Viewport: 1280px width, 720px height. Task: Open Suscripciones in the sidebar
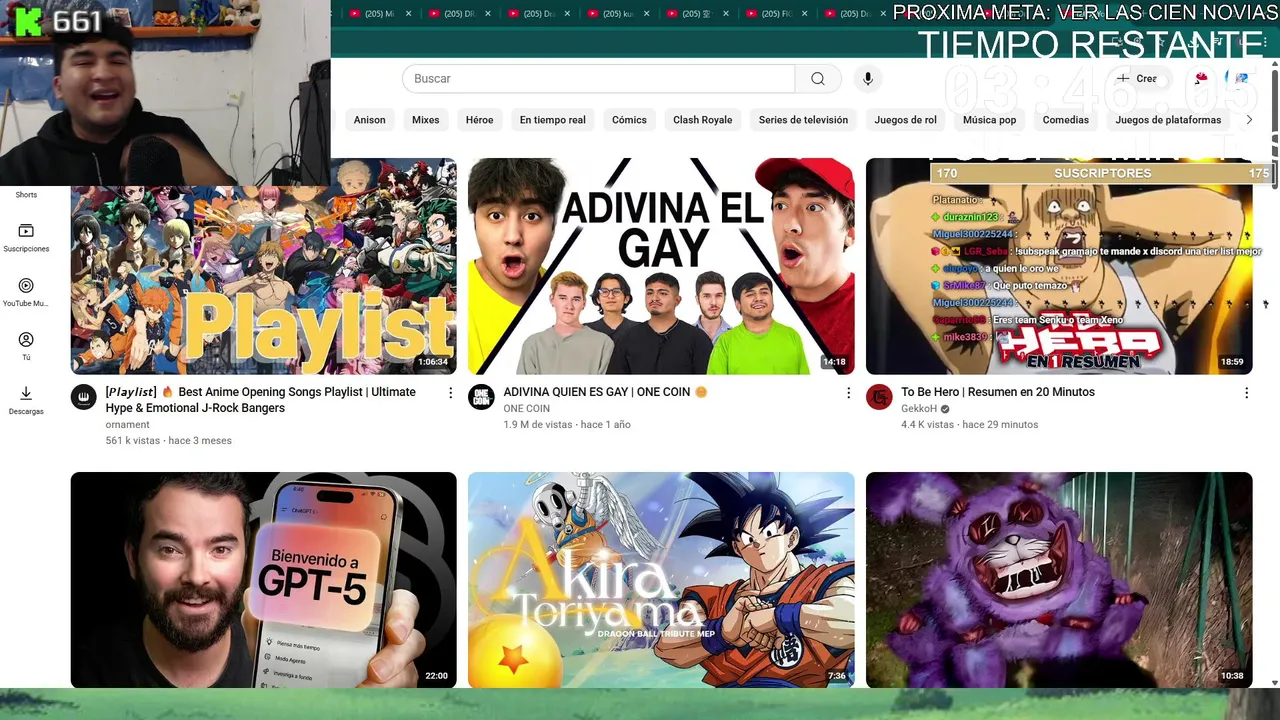point(26,238)
